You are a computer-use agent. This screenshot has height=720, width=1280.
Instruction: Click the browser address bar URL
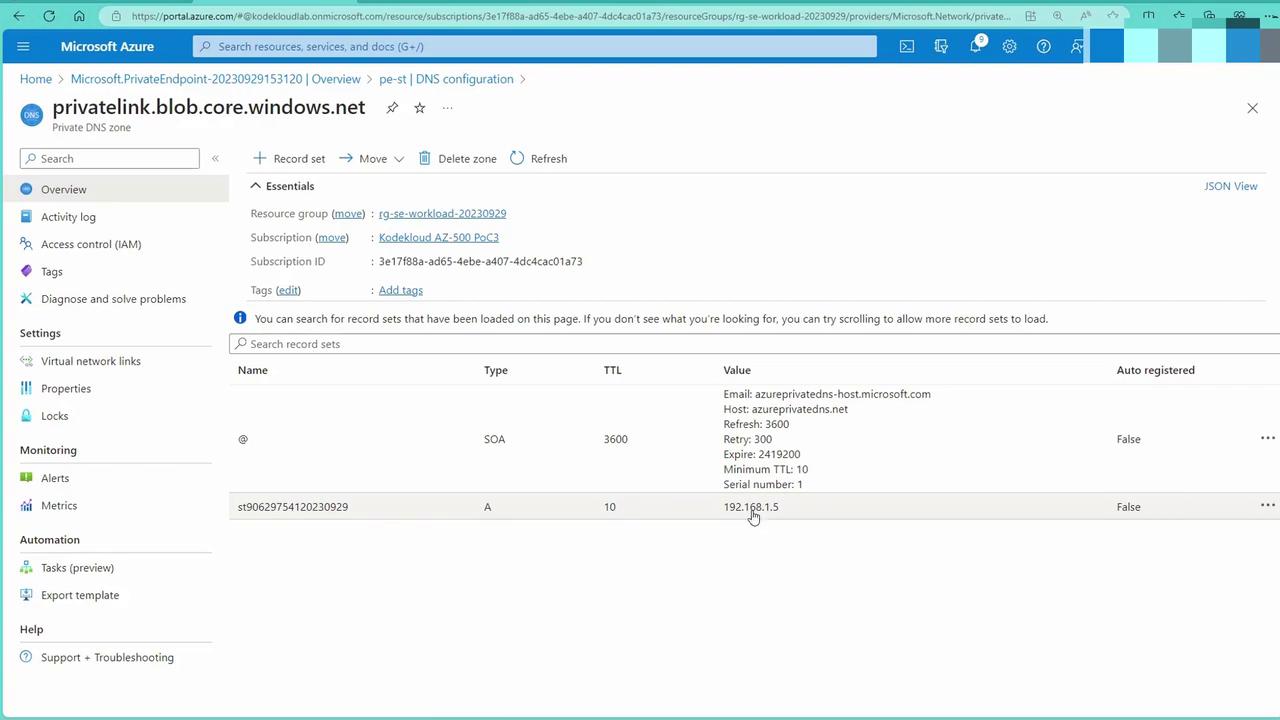point(570,16)
